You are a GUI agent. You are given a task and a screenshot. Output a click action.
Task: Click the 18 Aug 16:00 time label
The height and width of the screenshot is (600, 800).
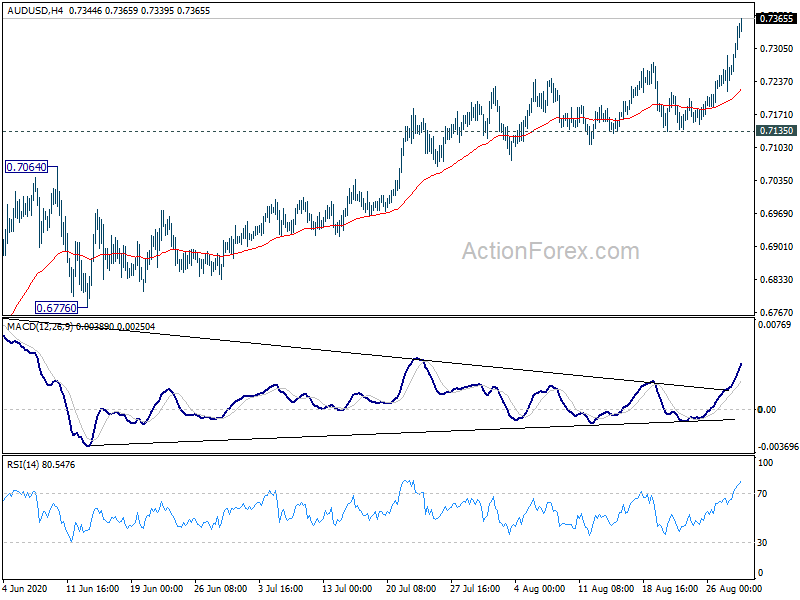(x=670, y=588)
